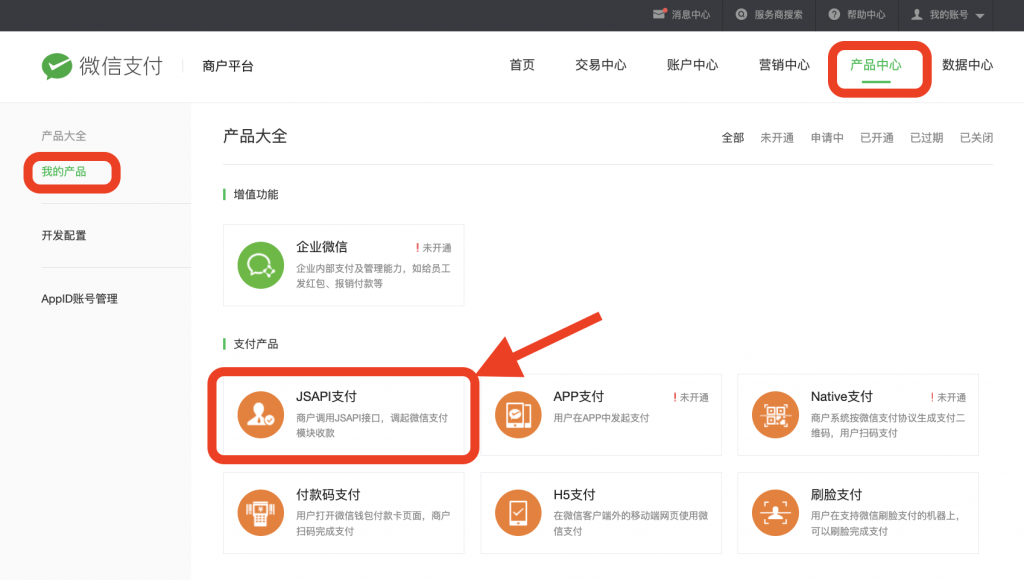Click the APP支付 phone icon
This screenshot has height=580, width=1024.
tap(518, 413)
